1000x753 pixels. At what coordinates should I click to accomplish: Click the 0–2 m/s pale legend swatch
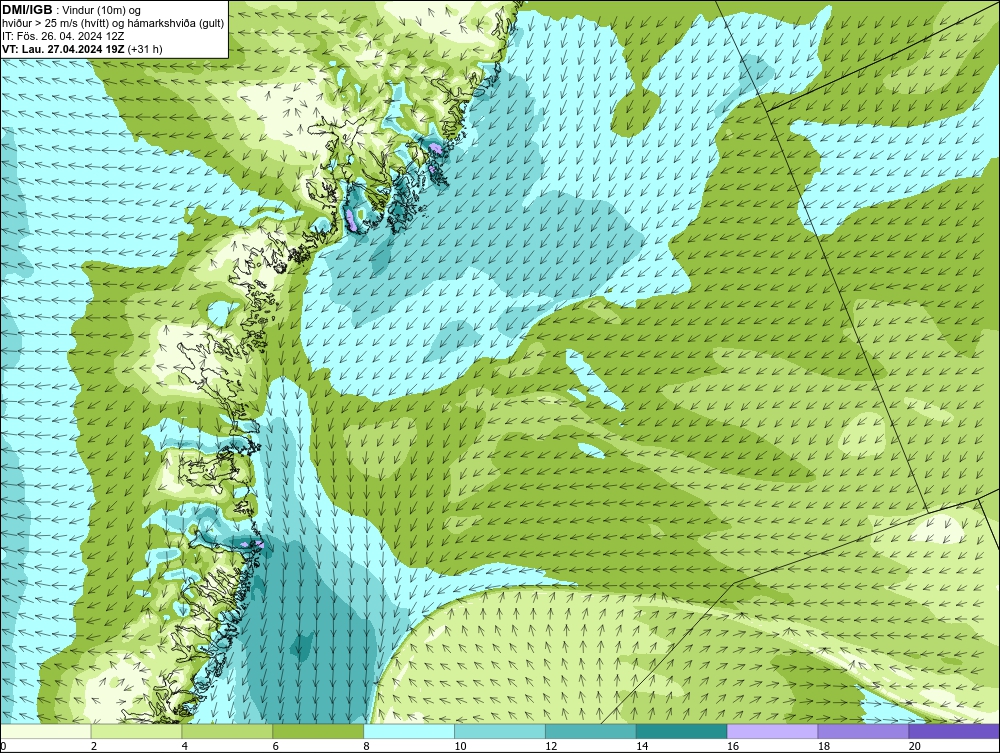(x=46, y=731)
